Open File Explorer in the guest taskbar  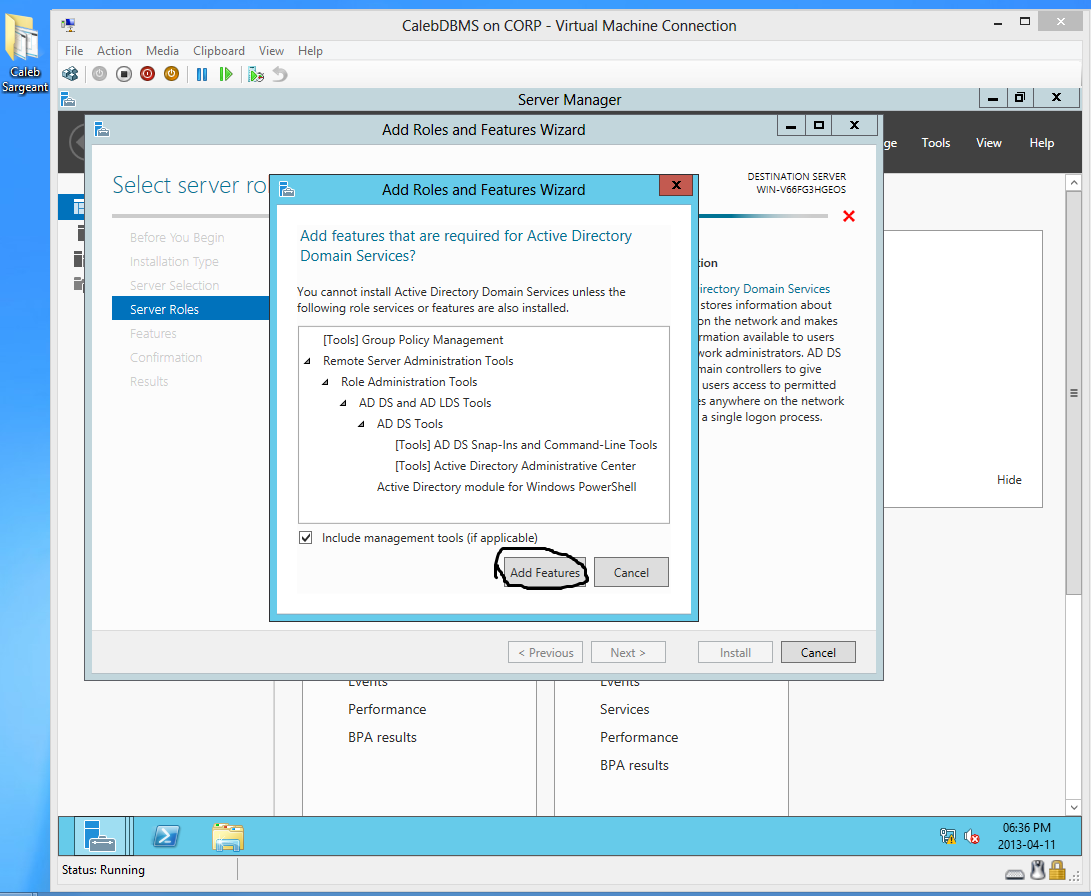click(228, 836)
